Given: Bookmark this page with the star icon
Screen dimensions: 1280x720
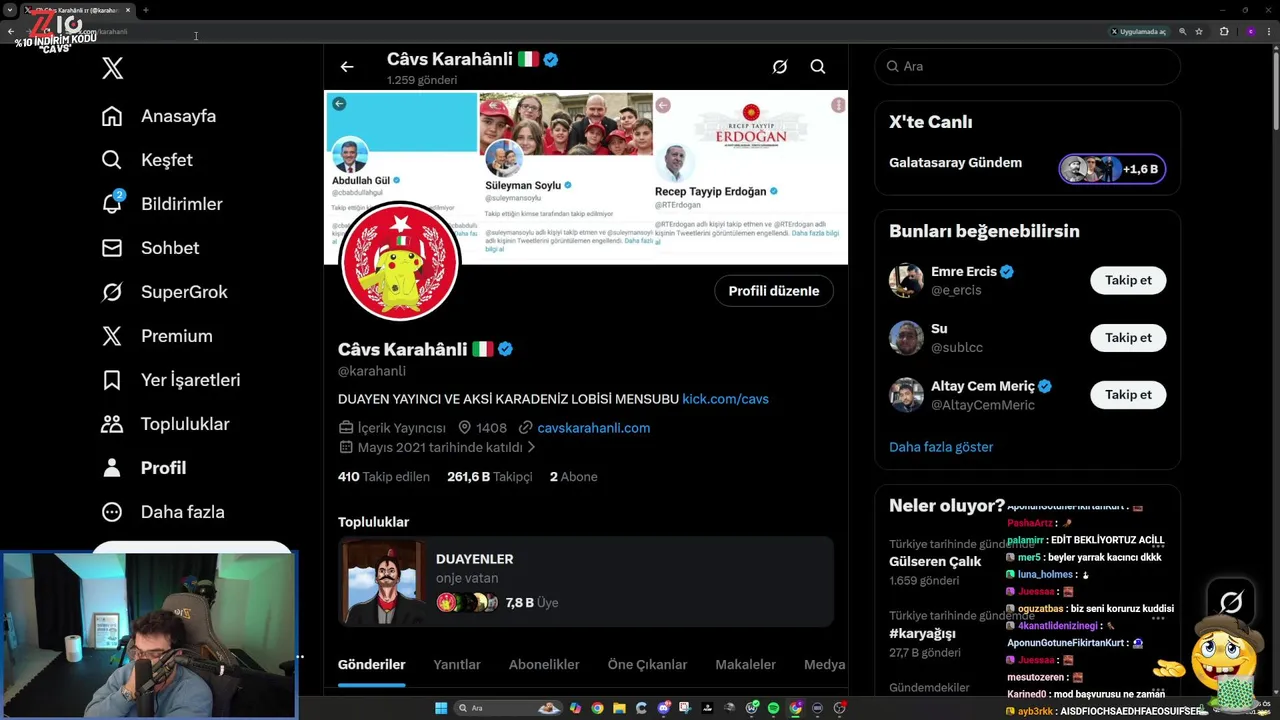Looking at the screenshot, I should click(x=1199, y=32).
